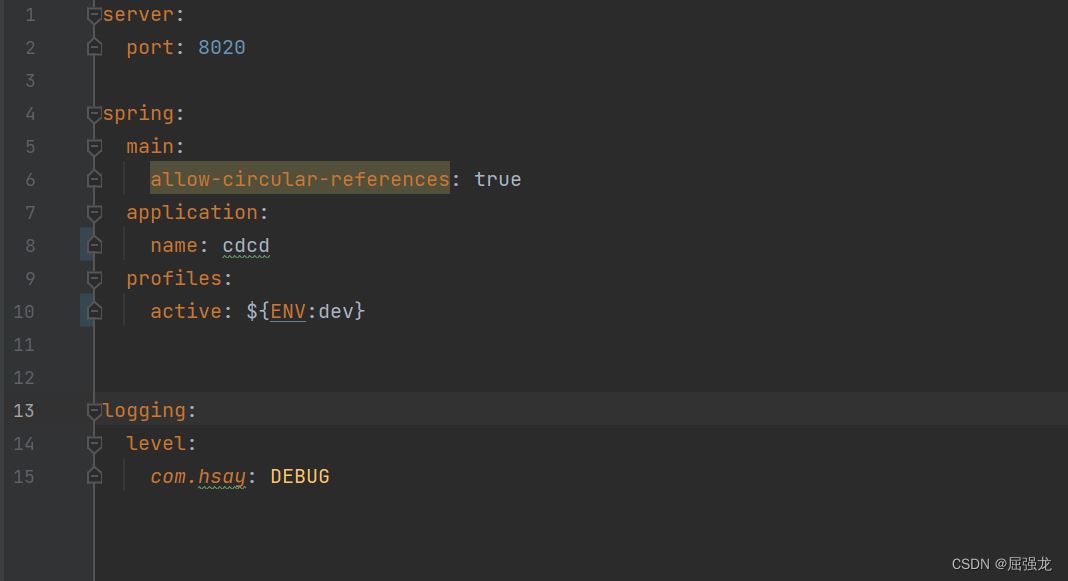
Task: Click the ENV placeholder link
Action: [x=288, y=311]
